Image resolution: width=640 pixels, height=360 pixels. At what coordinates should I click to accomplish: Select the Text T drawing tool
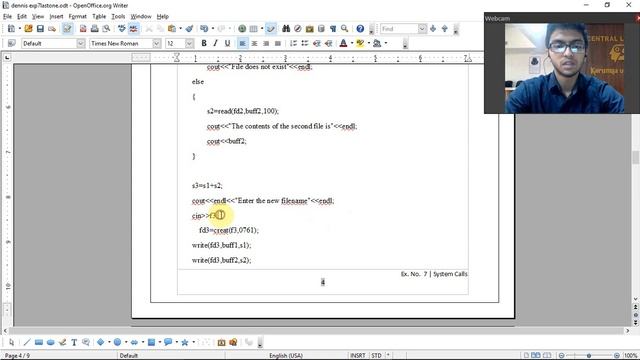pyautogui.click(x=74, y=342)
